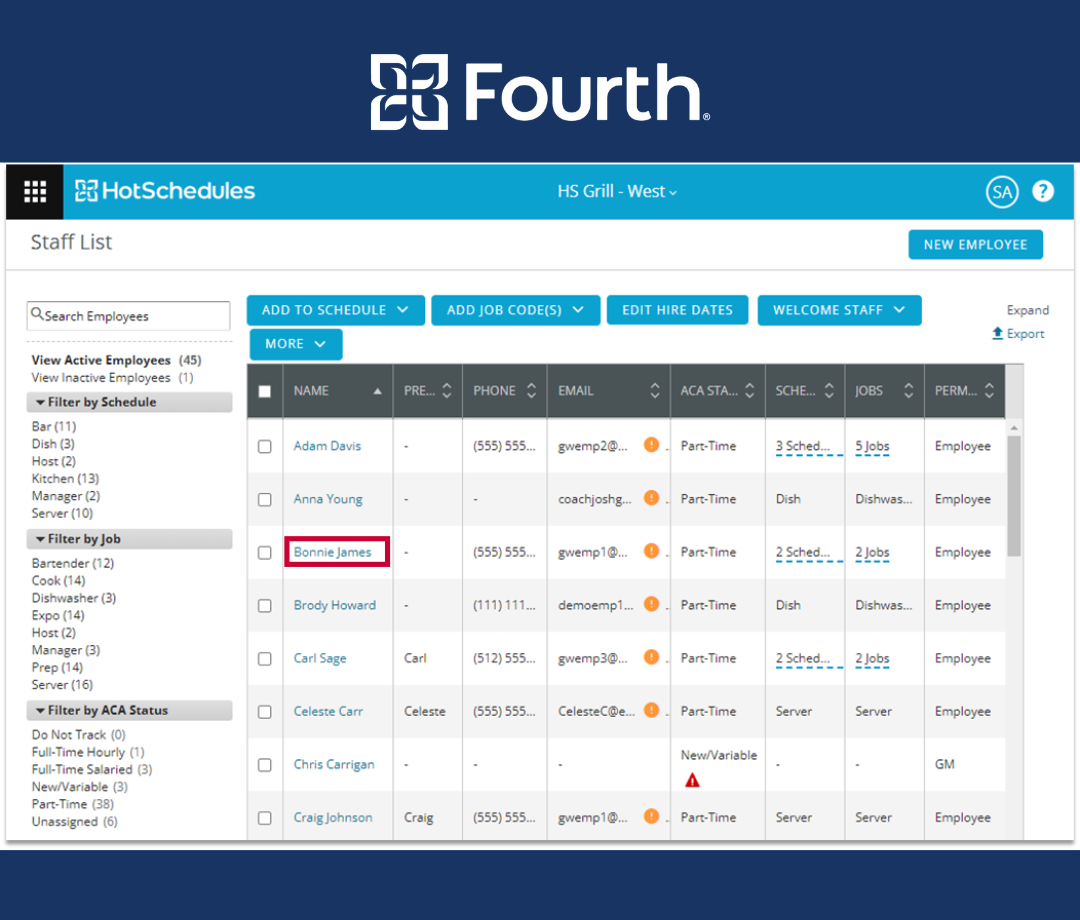Image resolution: width=1080 pixels, height=920 pixels.
Task: Check the box for Celeste Carr
Action: pos(264,711)
